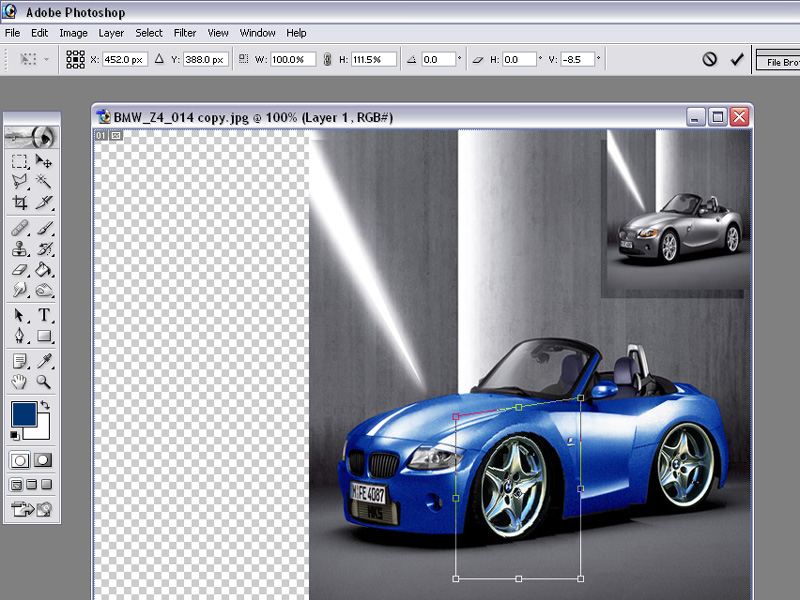
Task: Open the File menu
Action: point(12,33)
